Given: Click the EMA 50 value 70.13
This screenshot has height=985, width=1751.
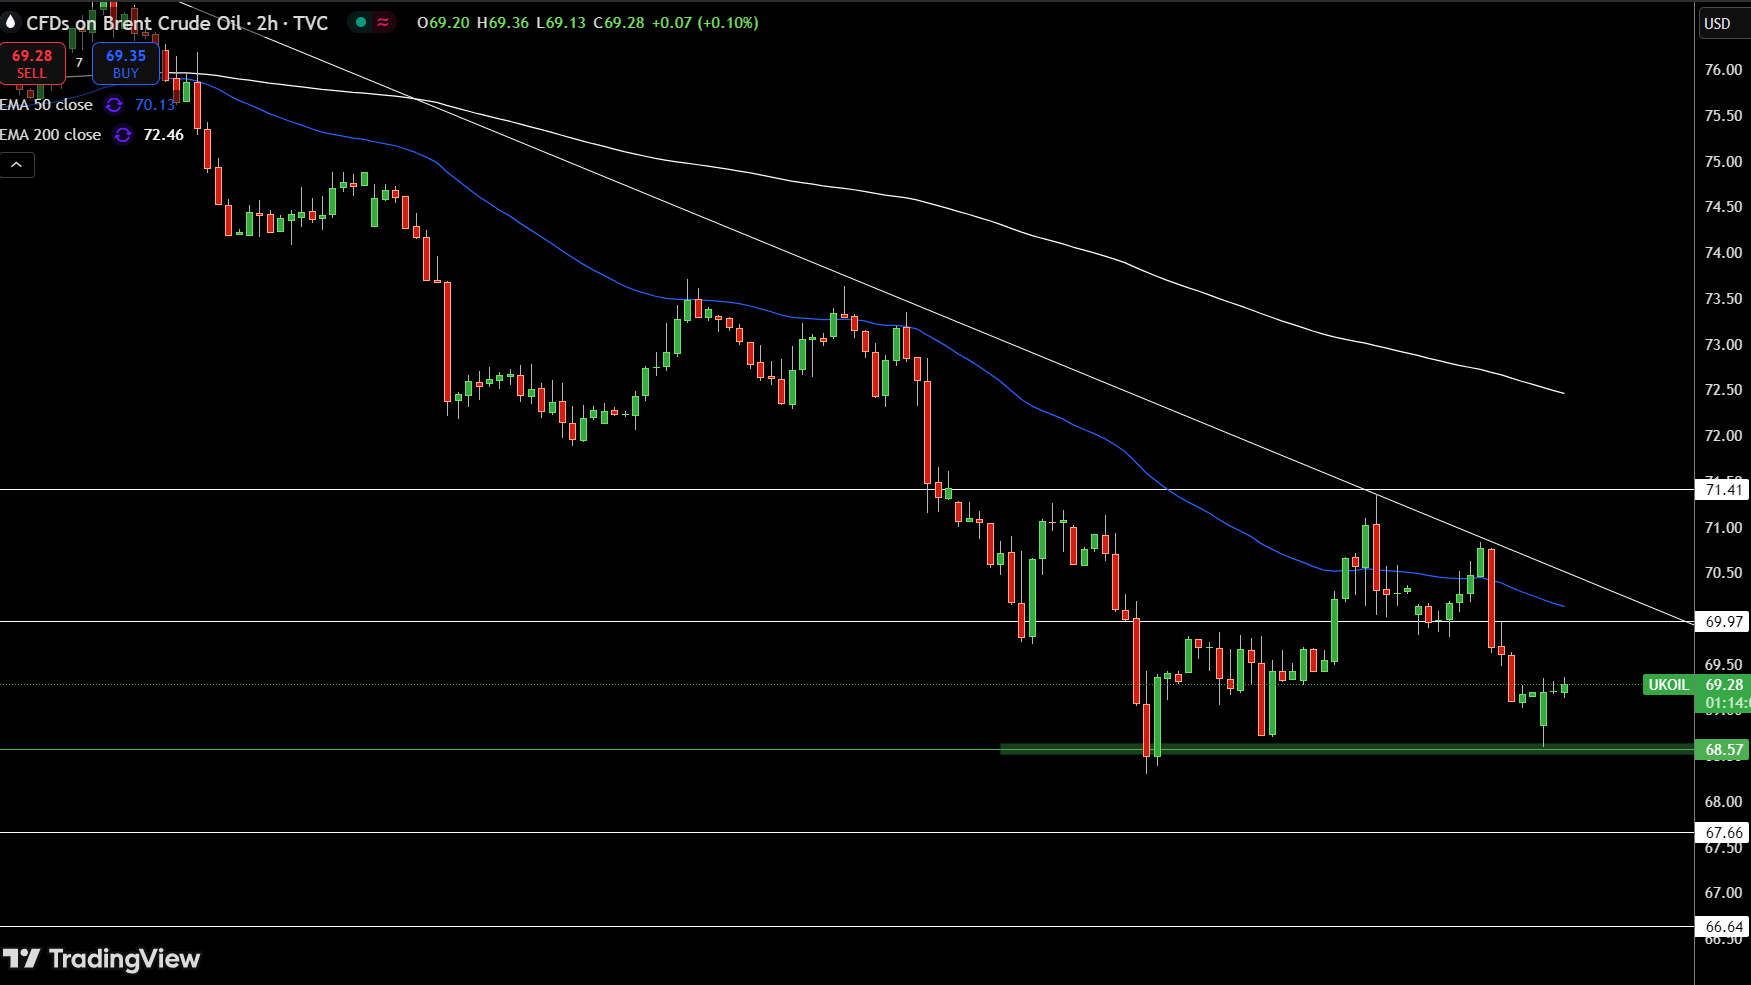Looking at the screenshot, I should tap(155, 105).
